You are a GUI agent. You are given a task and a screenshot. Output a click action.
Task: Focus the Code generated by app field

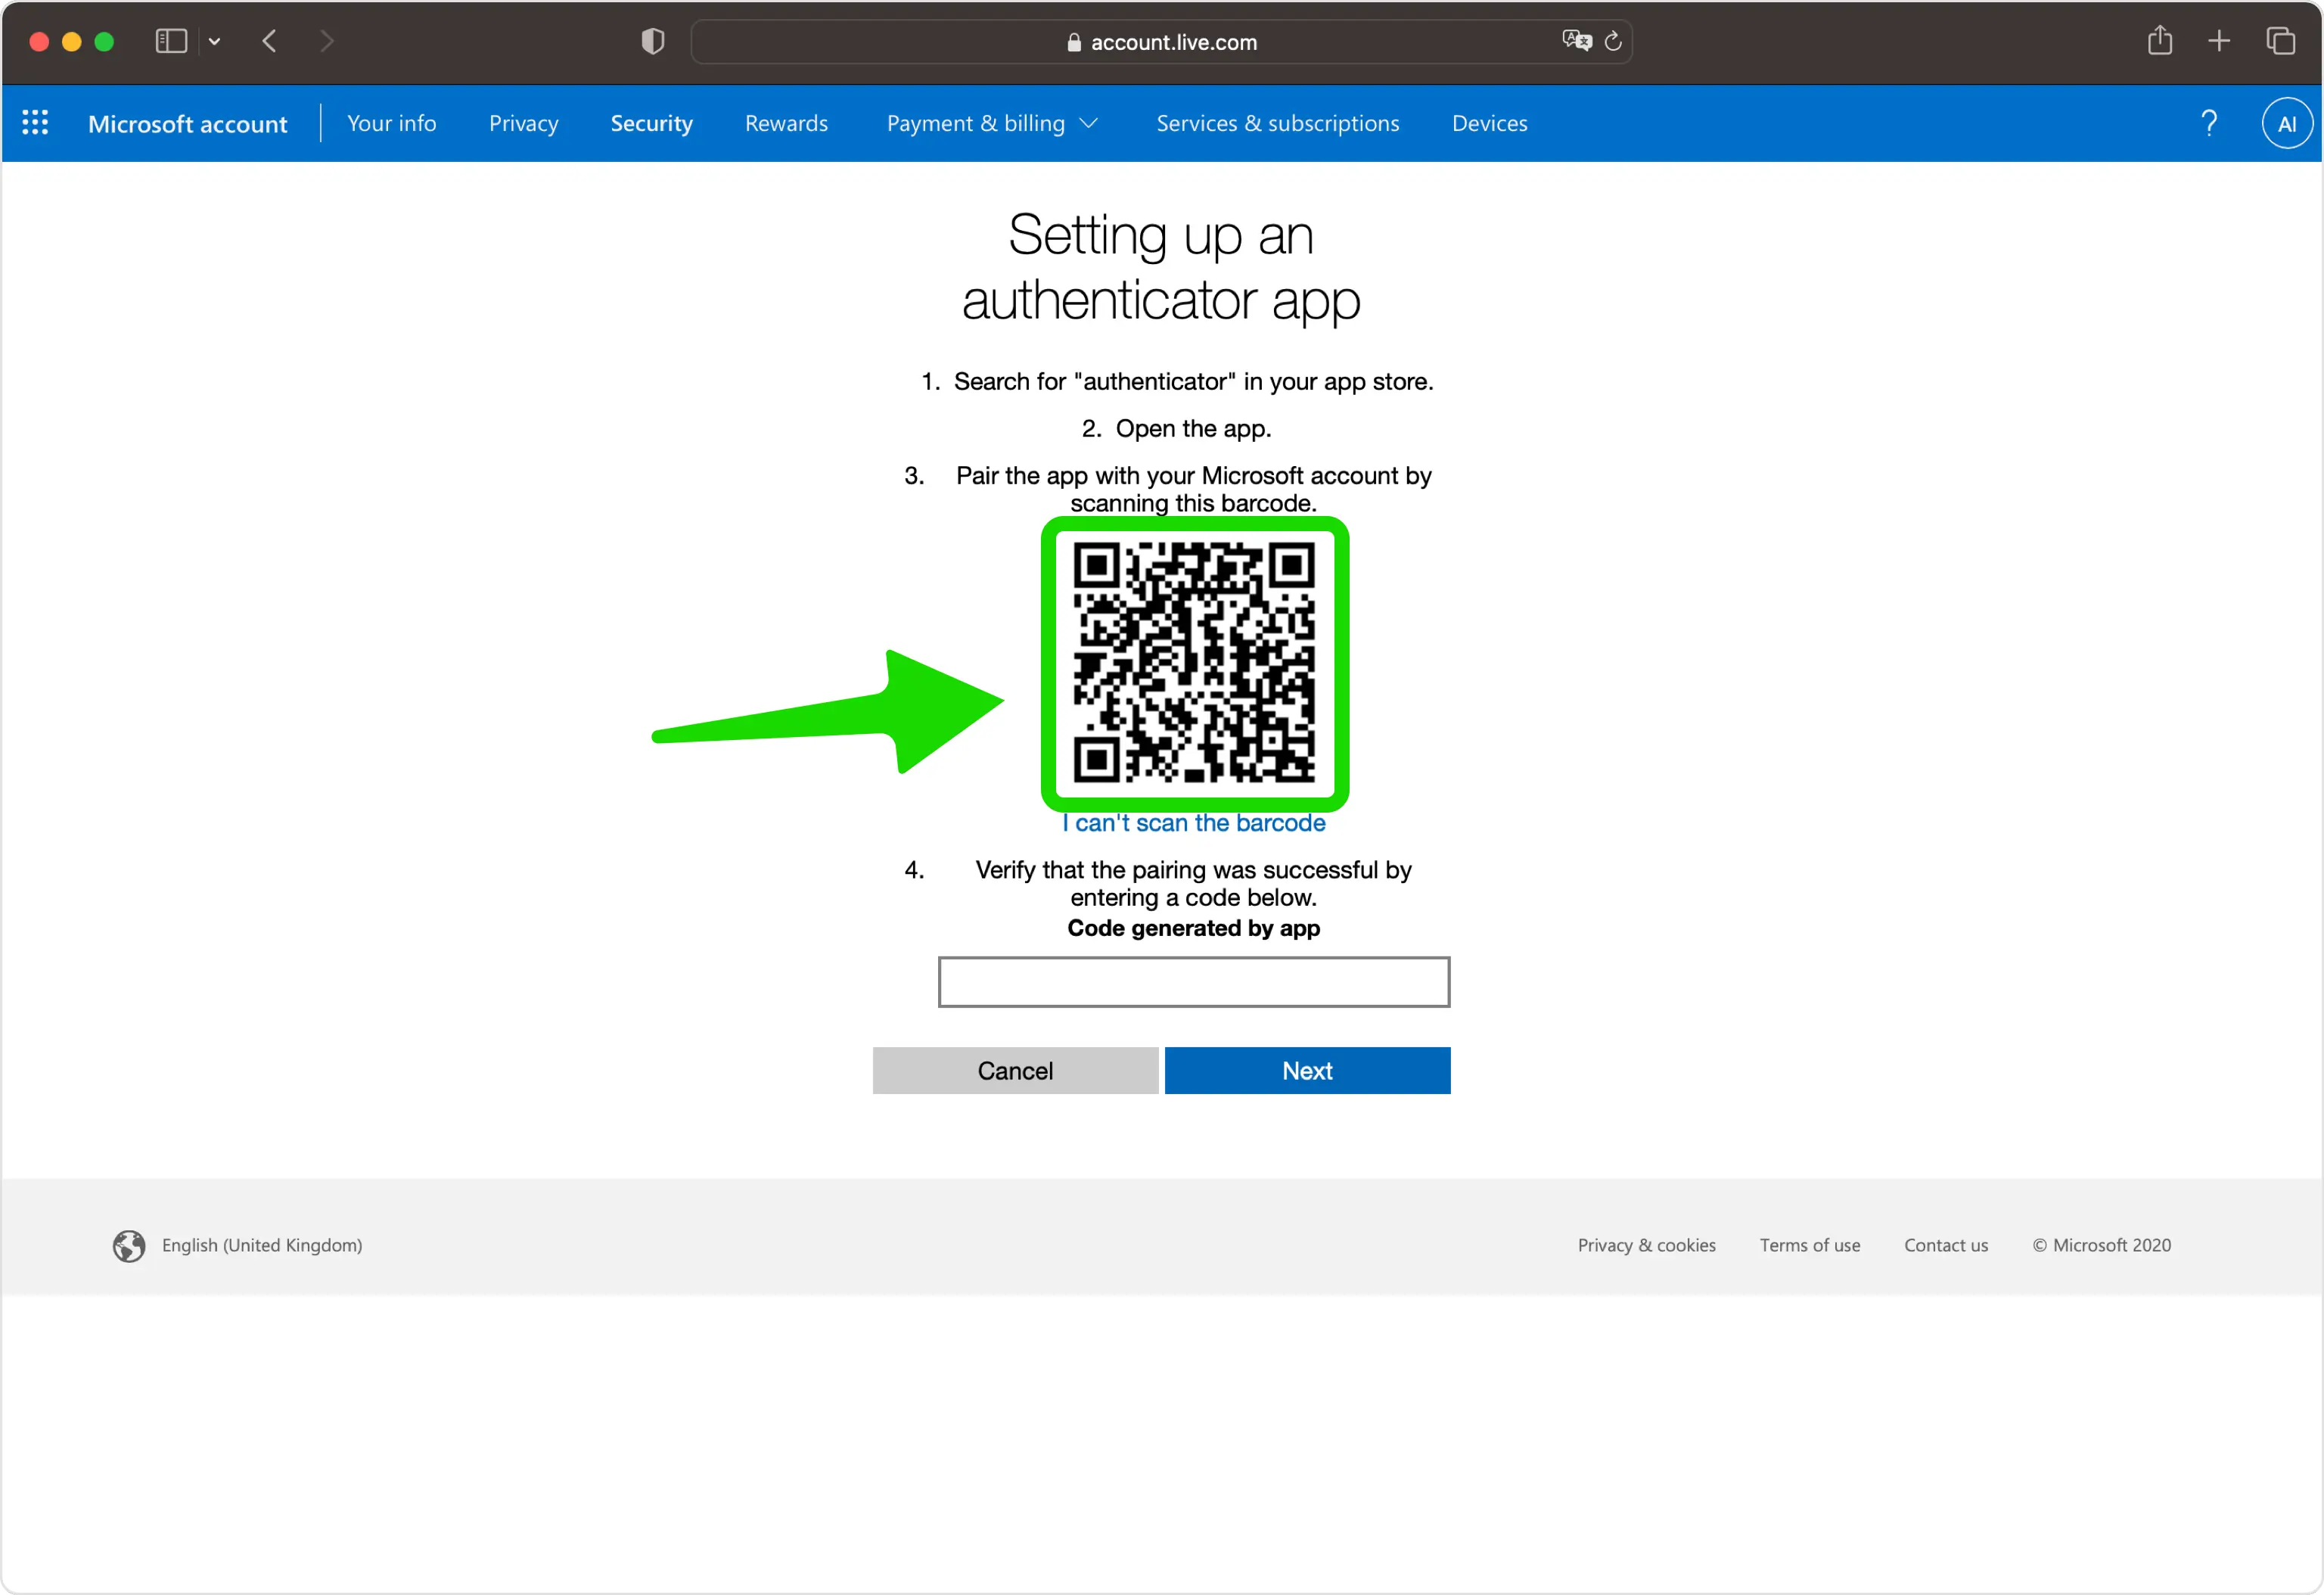[1194, 982]
